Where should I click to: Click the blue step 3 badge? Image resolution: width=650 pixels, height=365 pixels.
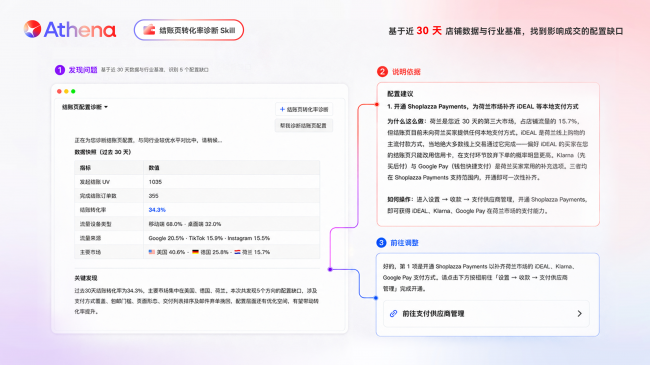381,243
